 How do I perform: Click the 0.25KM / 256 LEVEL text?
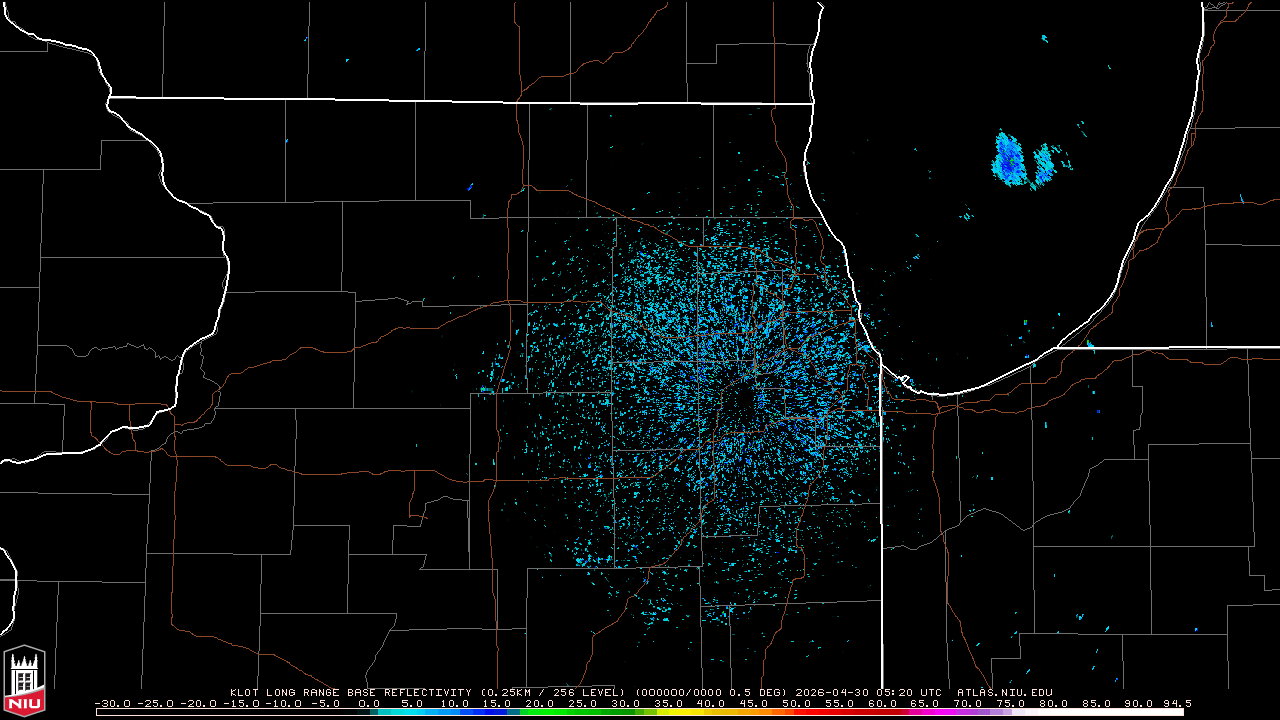(x=553, y=692)
